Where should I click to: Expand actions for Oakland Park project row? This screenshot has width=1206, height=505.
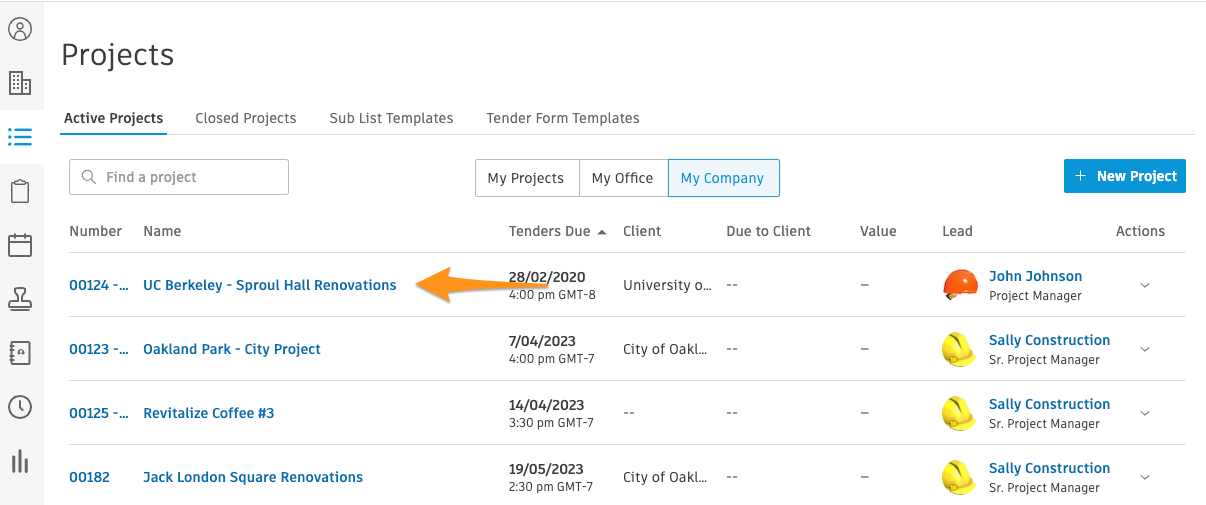[1145, 349]
